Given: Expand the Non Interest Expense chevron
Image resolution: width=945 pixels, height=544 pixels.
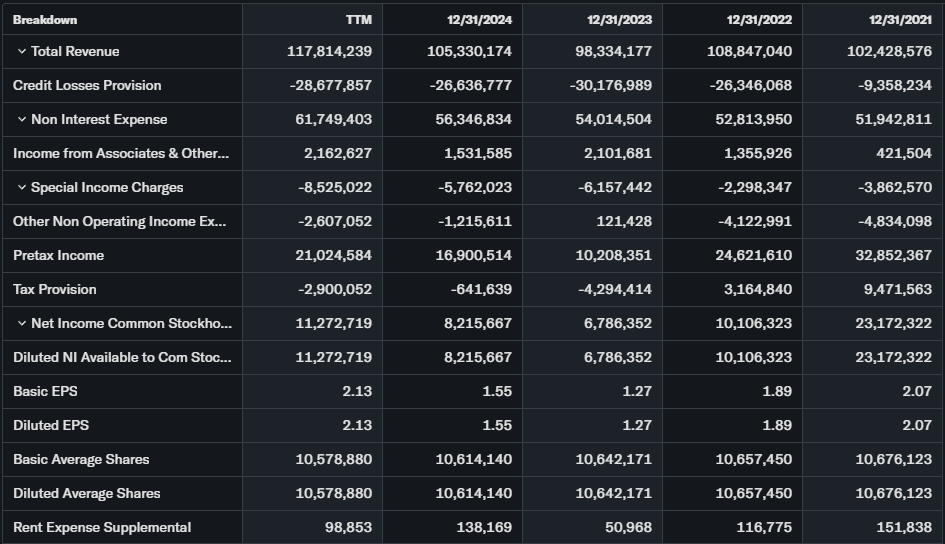Looking at the screenshot, I should point(21,120).
